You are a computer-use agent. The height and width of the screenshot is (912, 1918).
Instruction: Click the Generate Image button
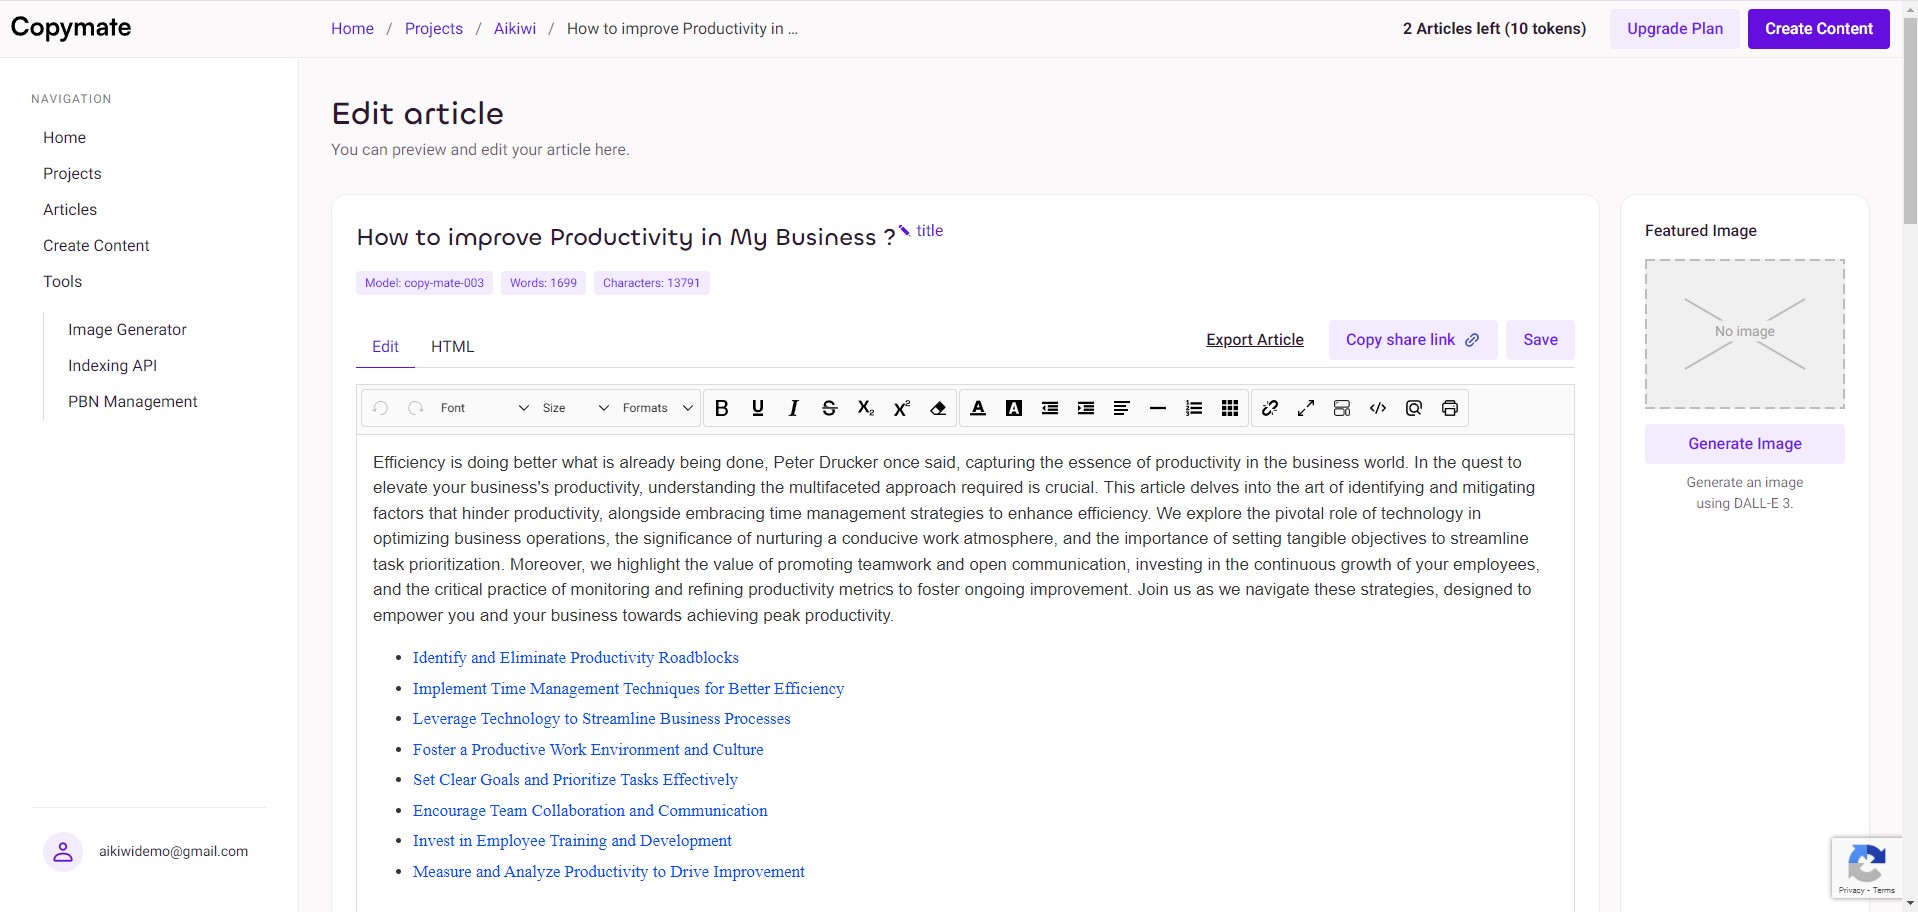1745,444
